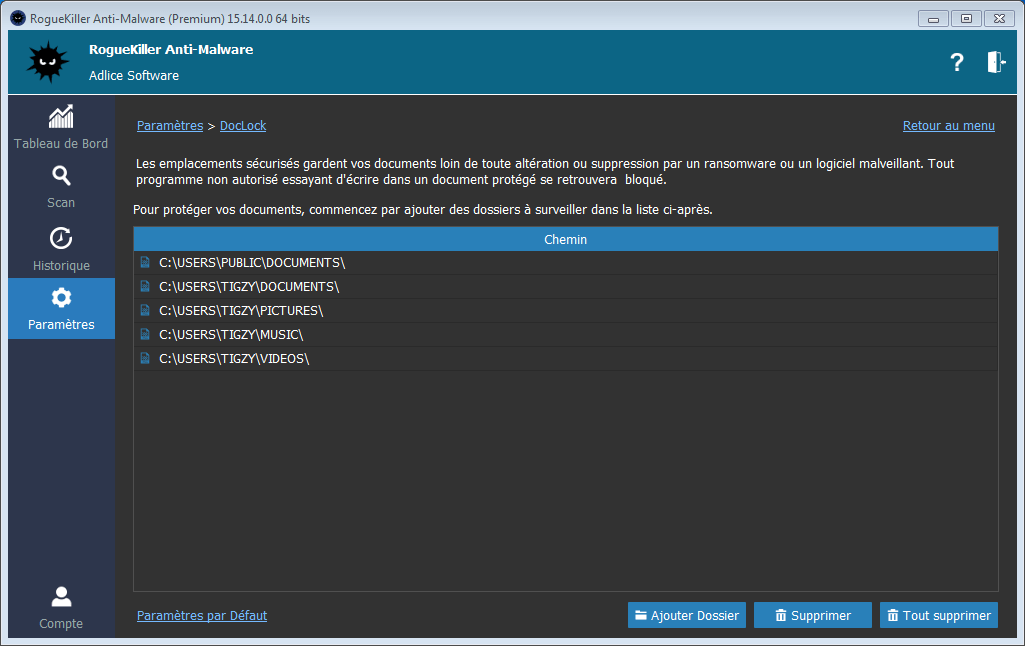Open the Historique section
Screen dimensions: 1025x646
coord(61,249)
